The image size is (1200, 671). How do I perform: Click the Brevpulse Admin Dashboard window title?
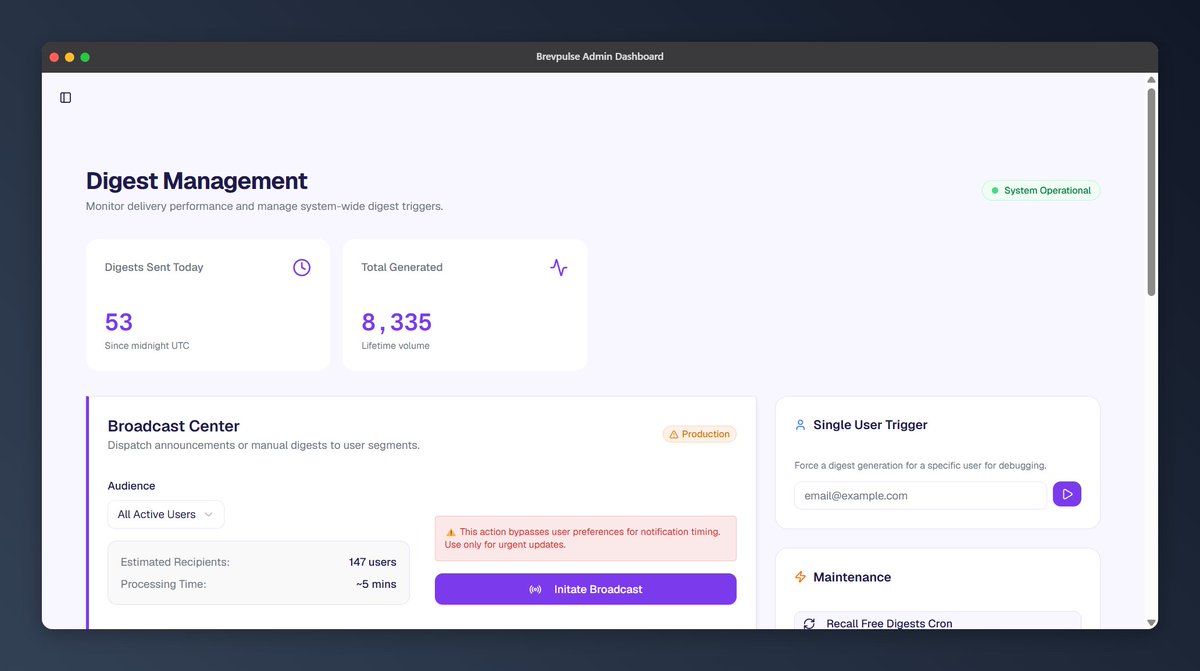coord(600,57)
